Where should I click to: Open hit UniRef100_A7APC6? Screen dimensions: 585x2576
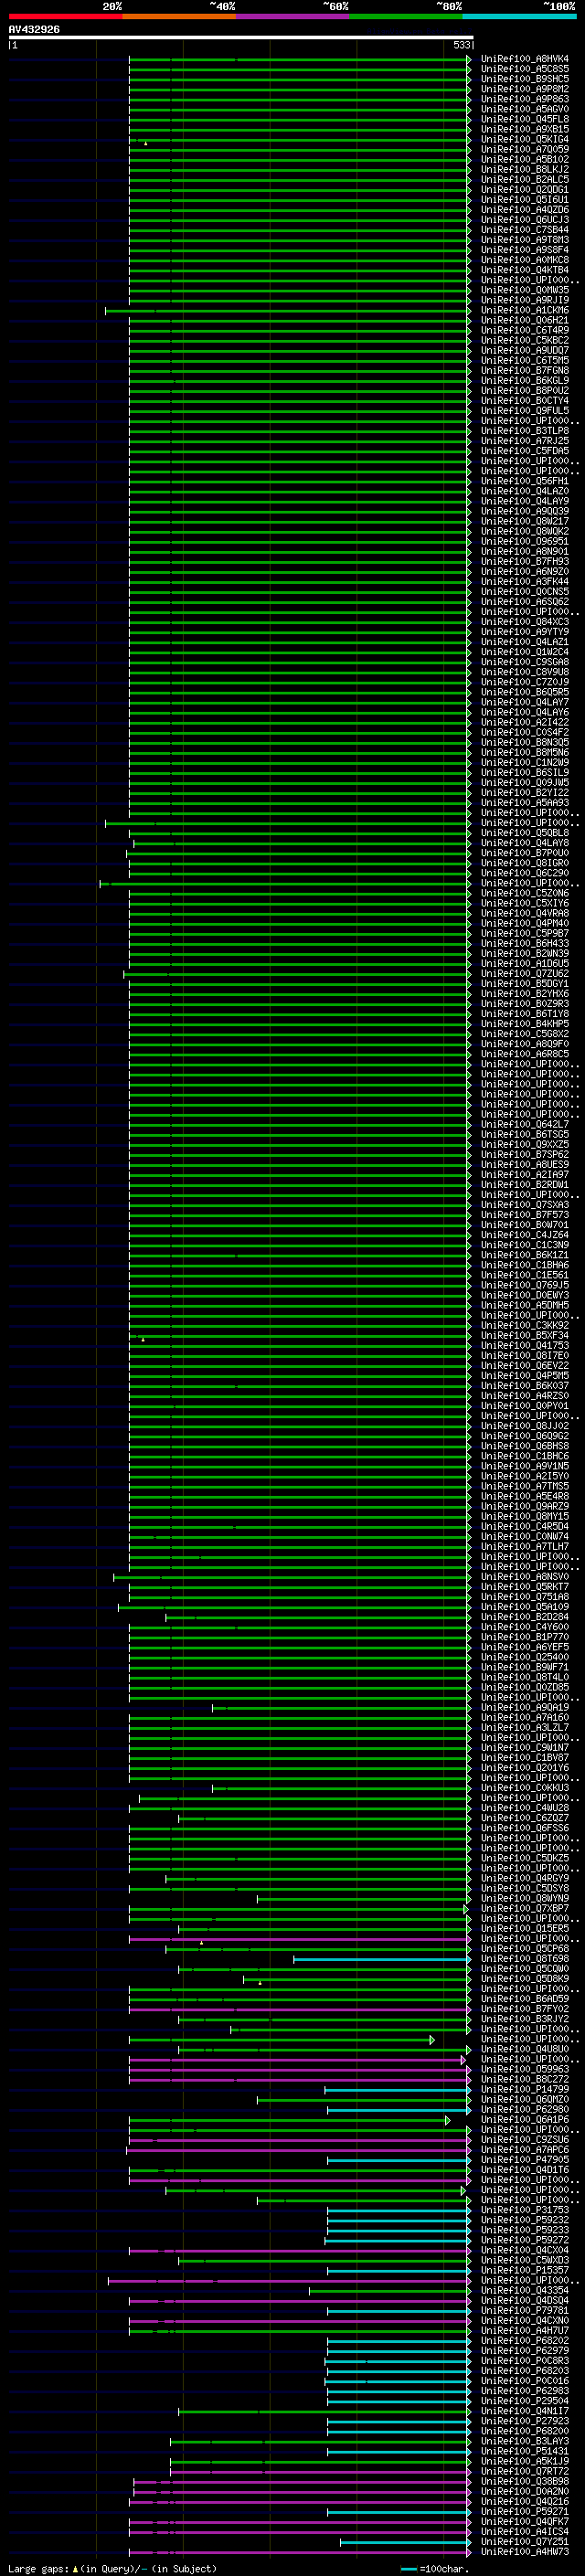click(x=525, y=2149)
